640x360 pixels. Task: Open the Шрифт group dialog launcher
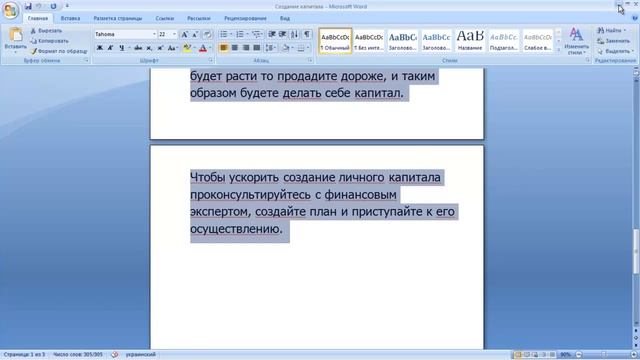[x=211, y=60]
